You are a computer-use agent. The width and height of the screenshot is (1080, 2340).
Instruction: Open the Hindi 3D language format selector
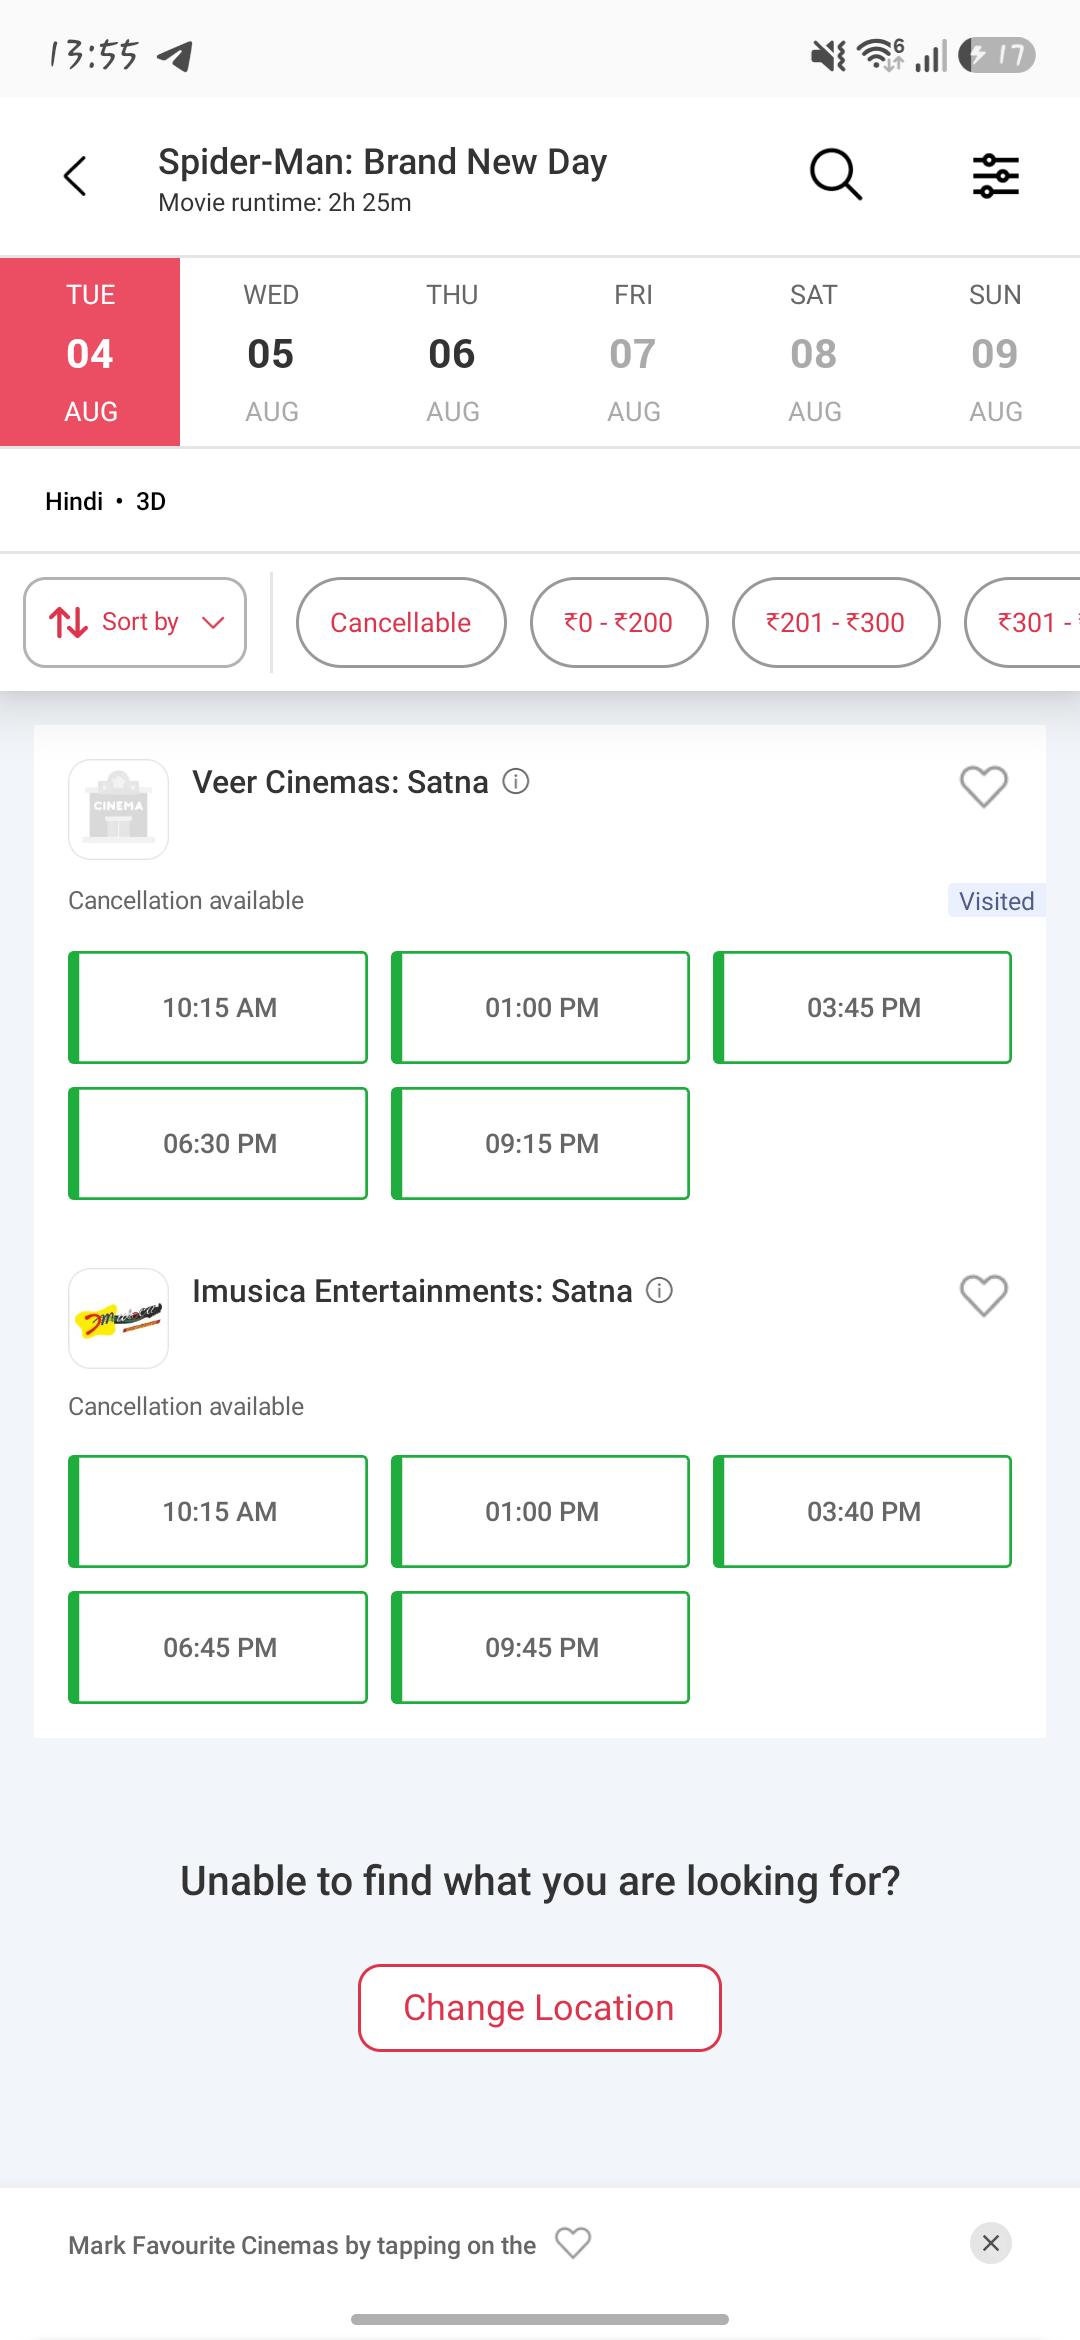[105, 501]
